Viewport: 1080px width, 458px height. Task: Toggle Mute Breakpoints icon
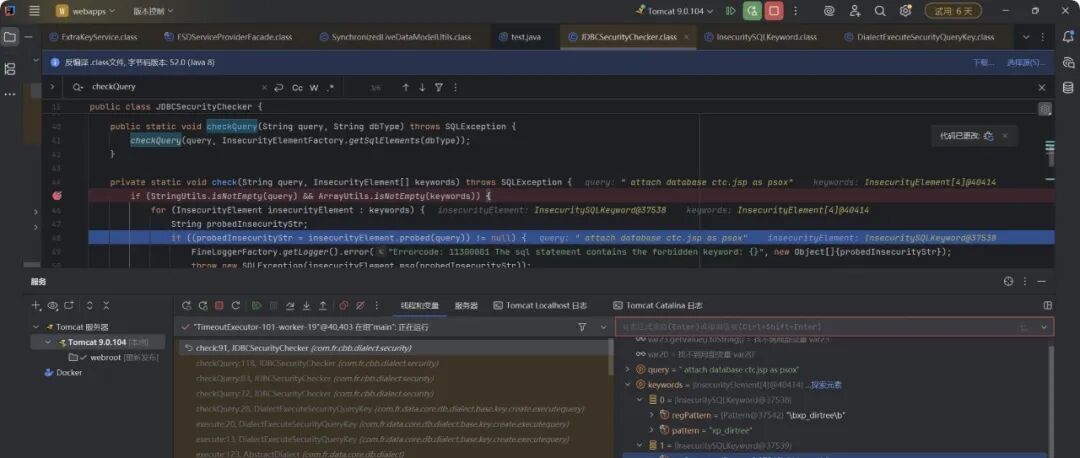(360, 305)
